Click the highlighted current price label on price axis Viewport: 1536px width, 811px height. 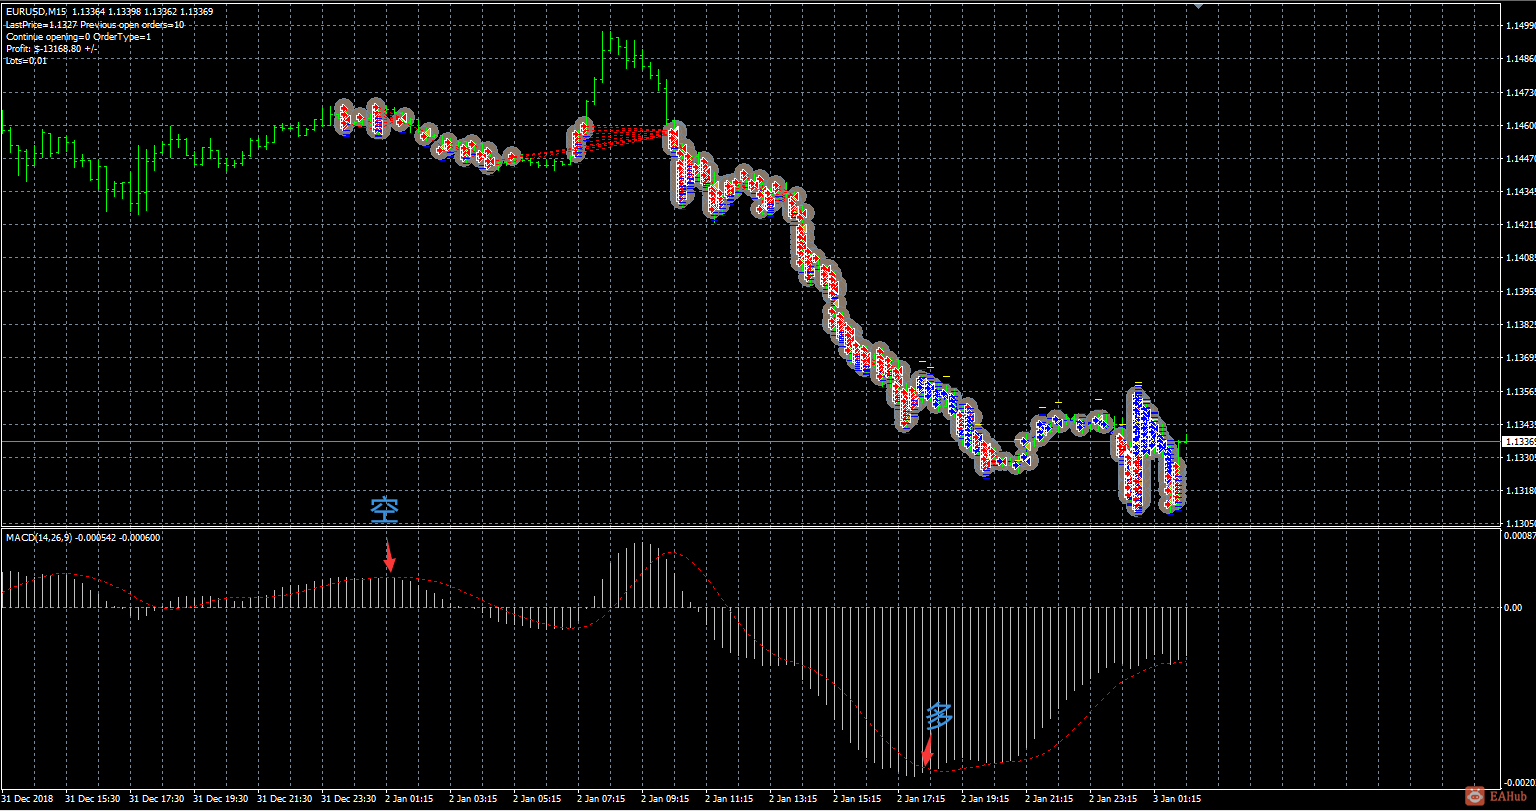[x=1519, y=441]
